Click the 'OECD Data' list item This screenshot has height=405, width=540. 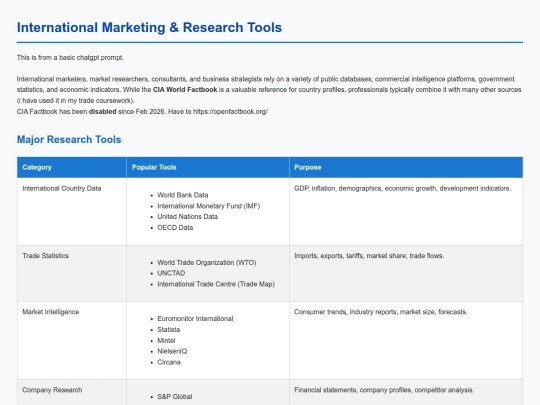[175, 228]
